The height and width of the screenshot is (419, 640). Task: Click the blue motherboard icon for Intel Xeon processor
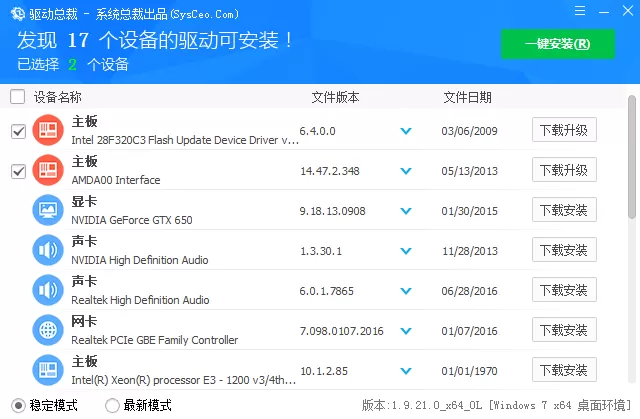point(48,370)
